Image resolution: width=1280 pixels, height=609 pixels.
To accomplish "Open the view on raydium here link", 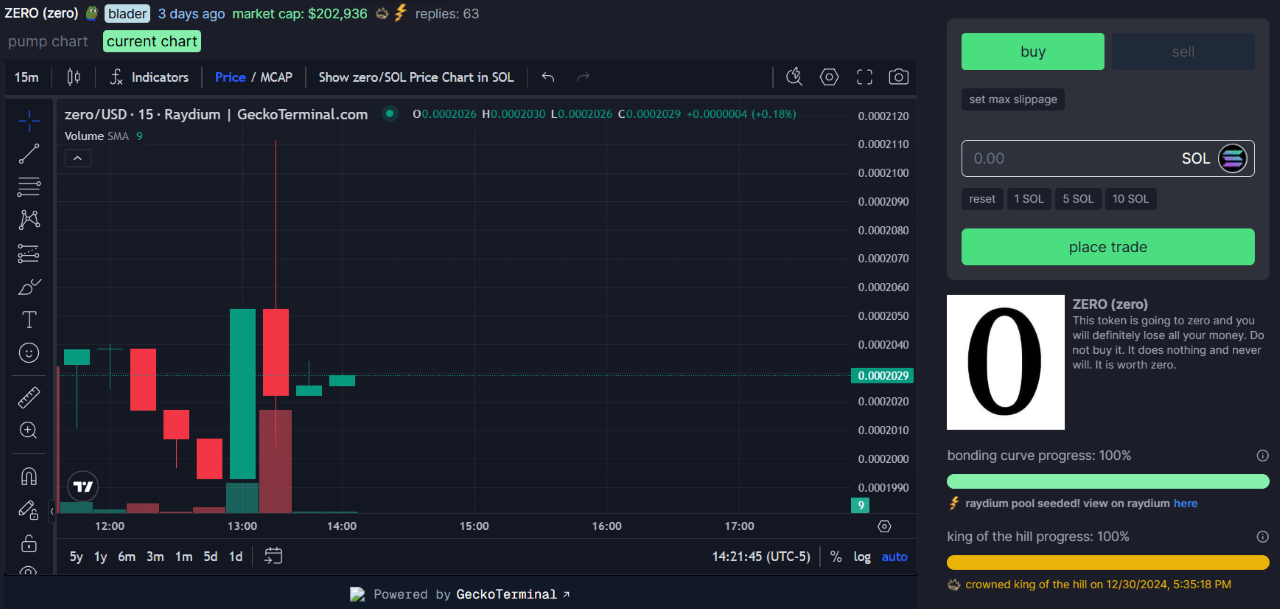I will [x=1185, y=503].
